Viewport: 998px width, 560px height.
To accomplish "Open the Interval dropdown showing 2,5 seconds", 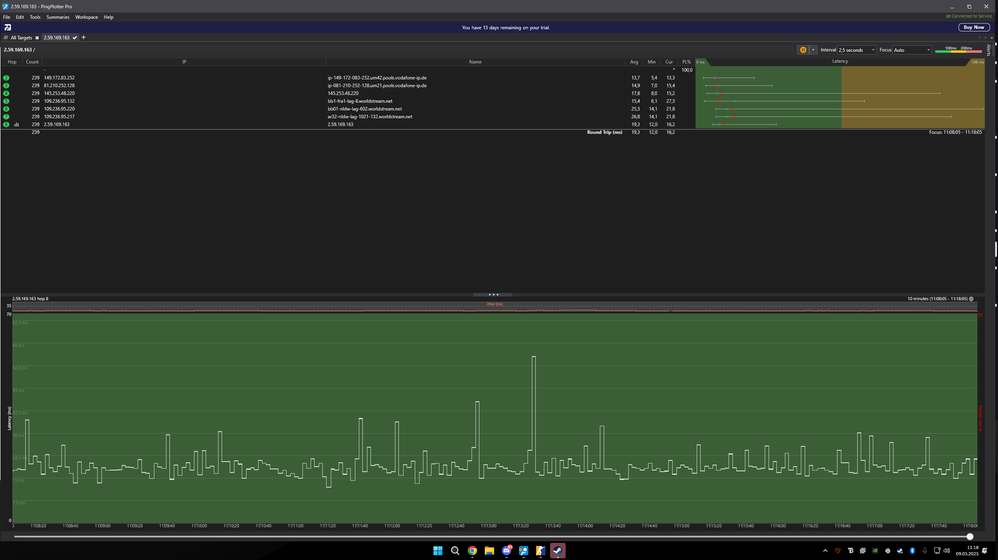I will tap(857, 49).
